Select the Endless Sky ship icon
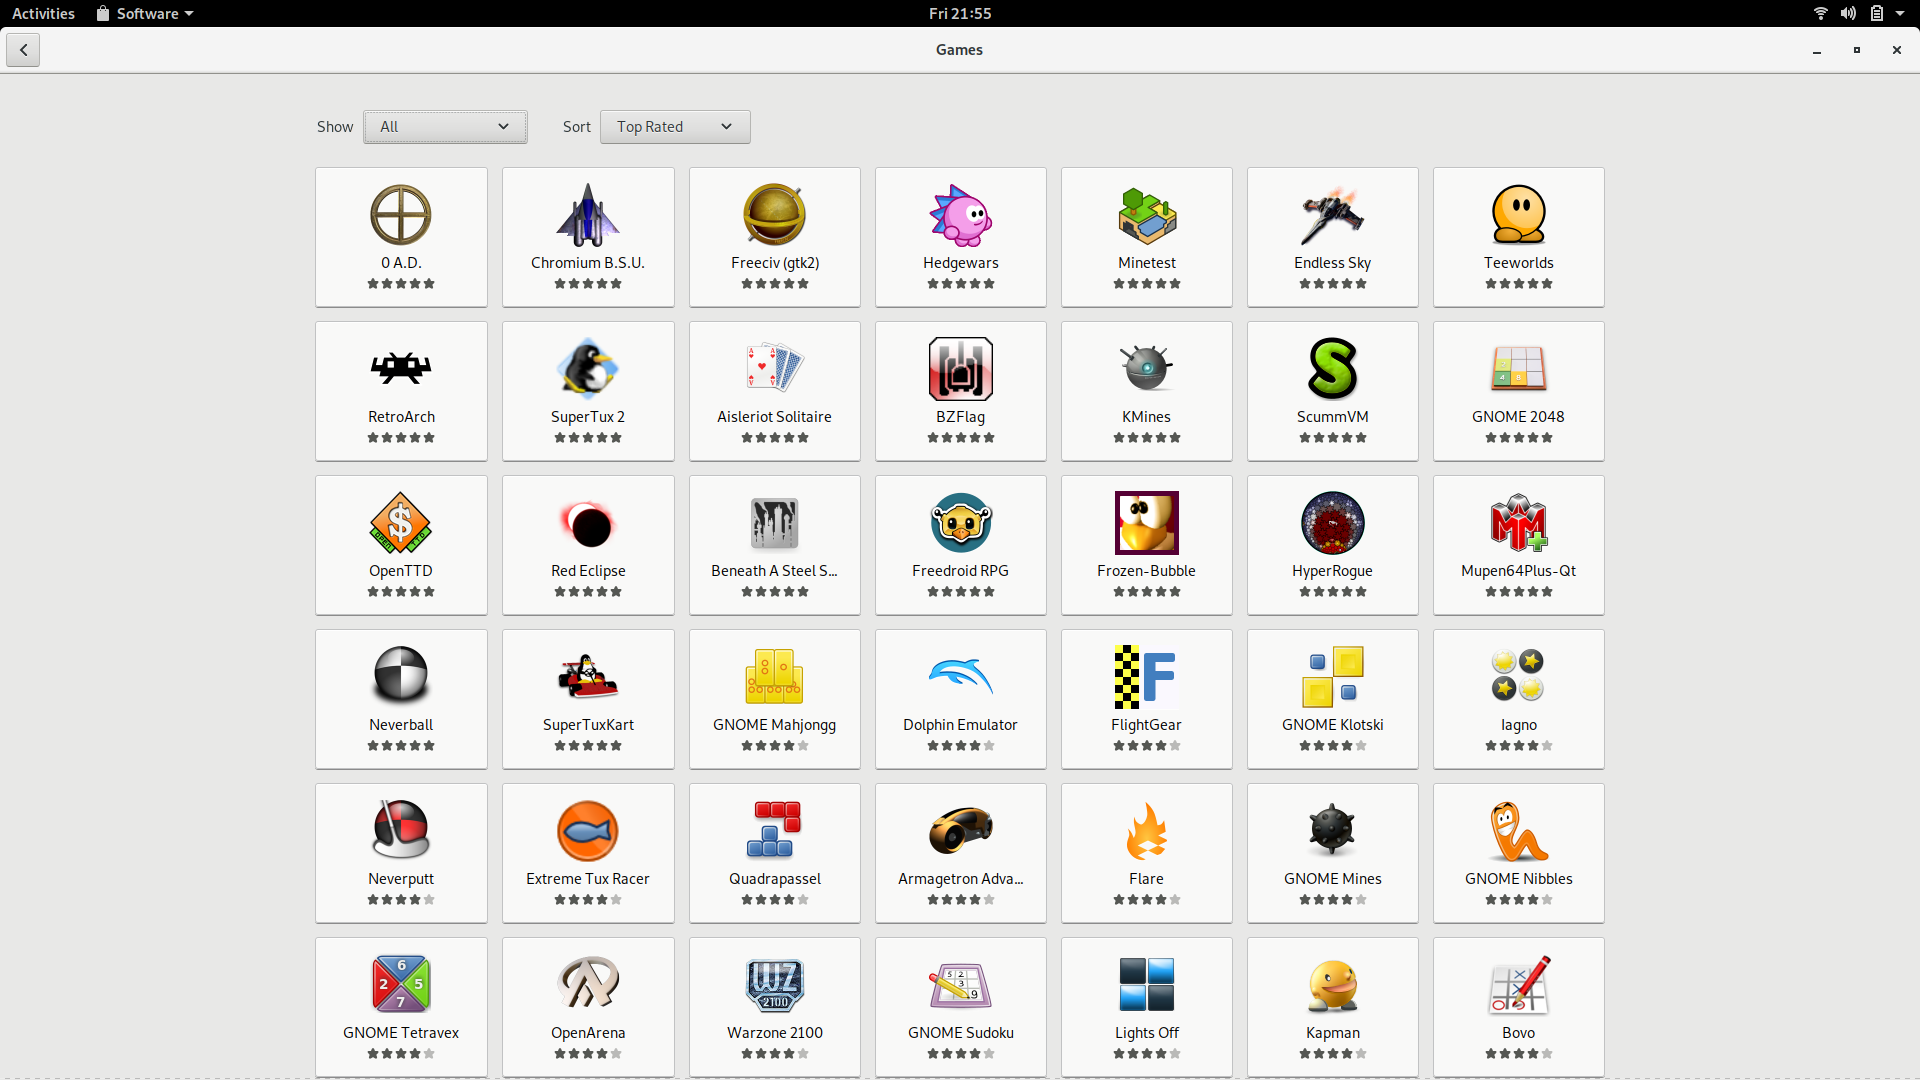Image resolution: width=1920 pixels, height=1080 pixels. pos(1333,215)
